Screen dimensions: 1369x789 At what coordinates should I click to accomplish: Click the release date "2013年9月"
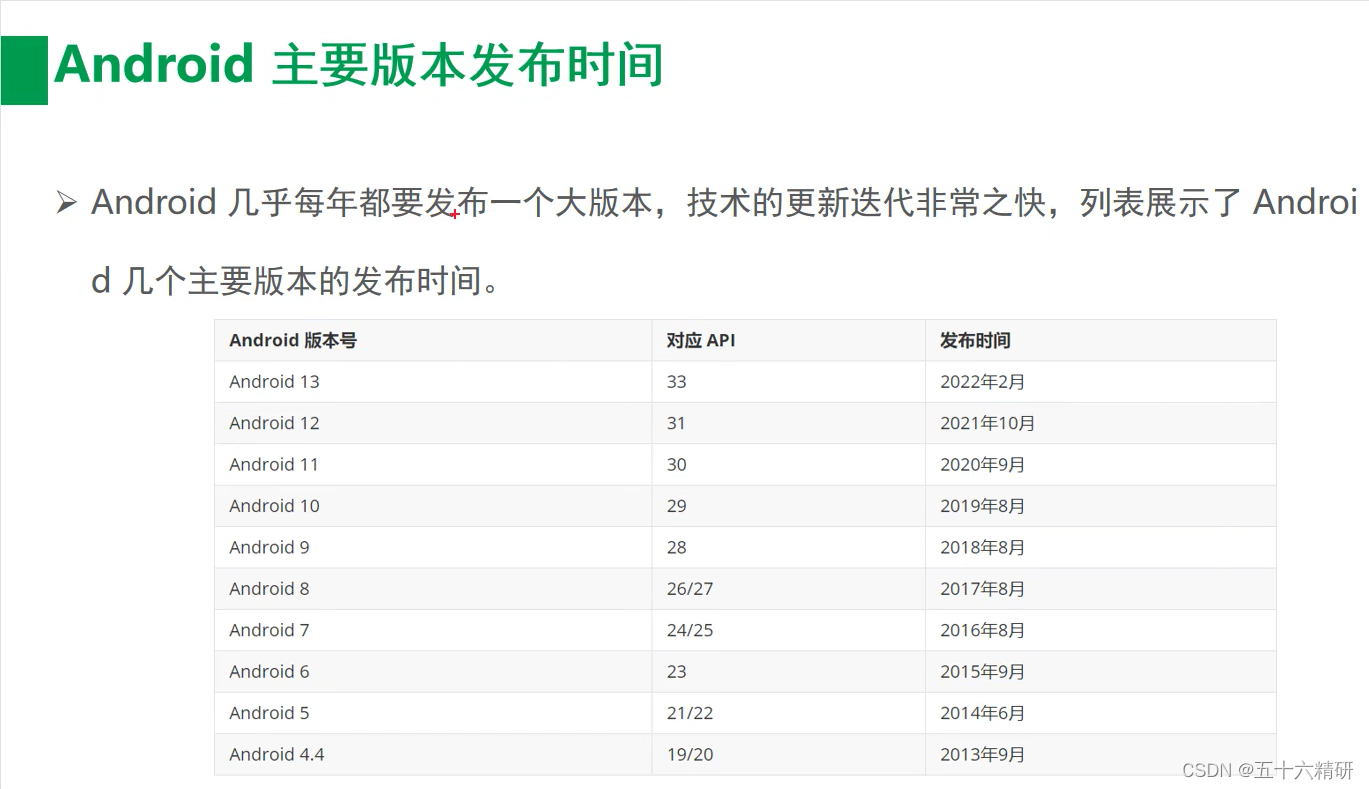tap(983, 755)
